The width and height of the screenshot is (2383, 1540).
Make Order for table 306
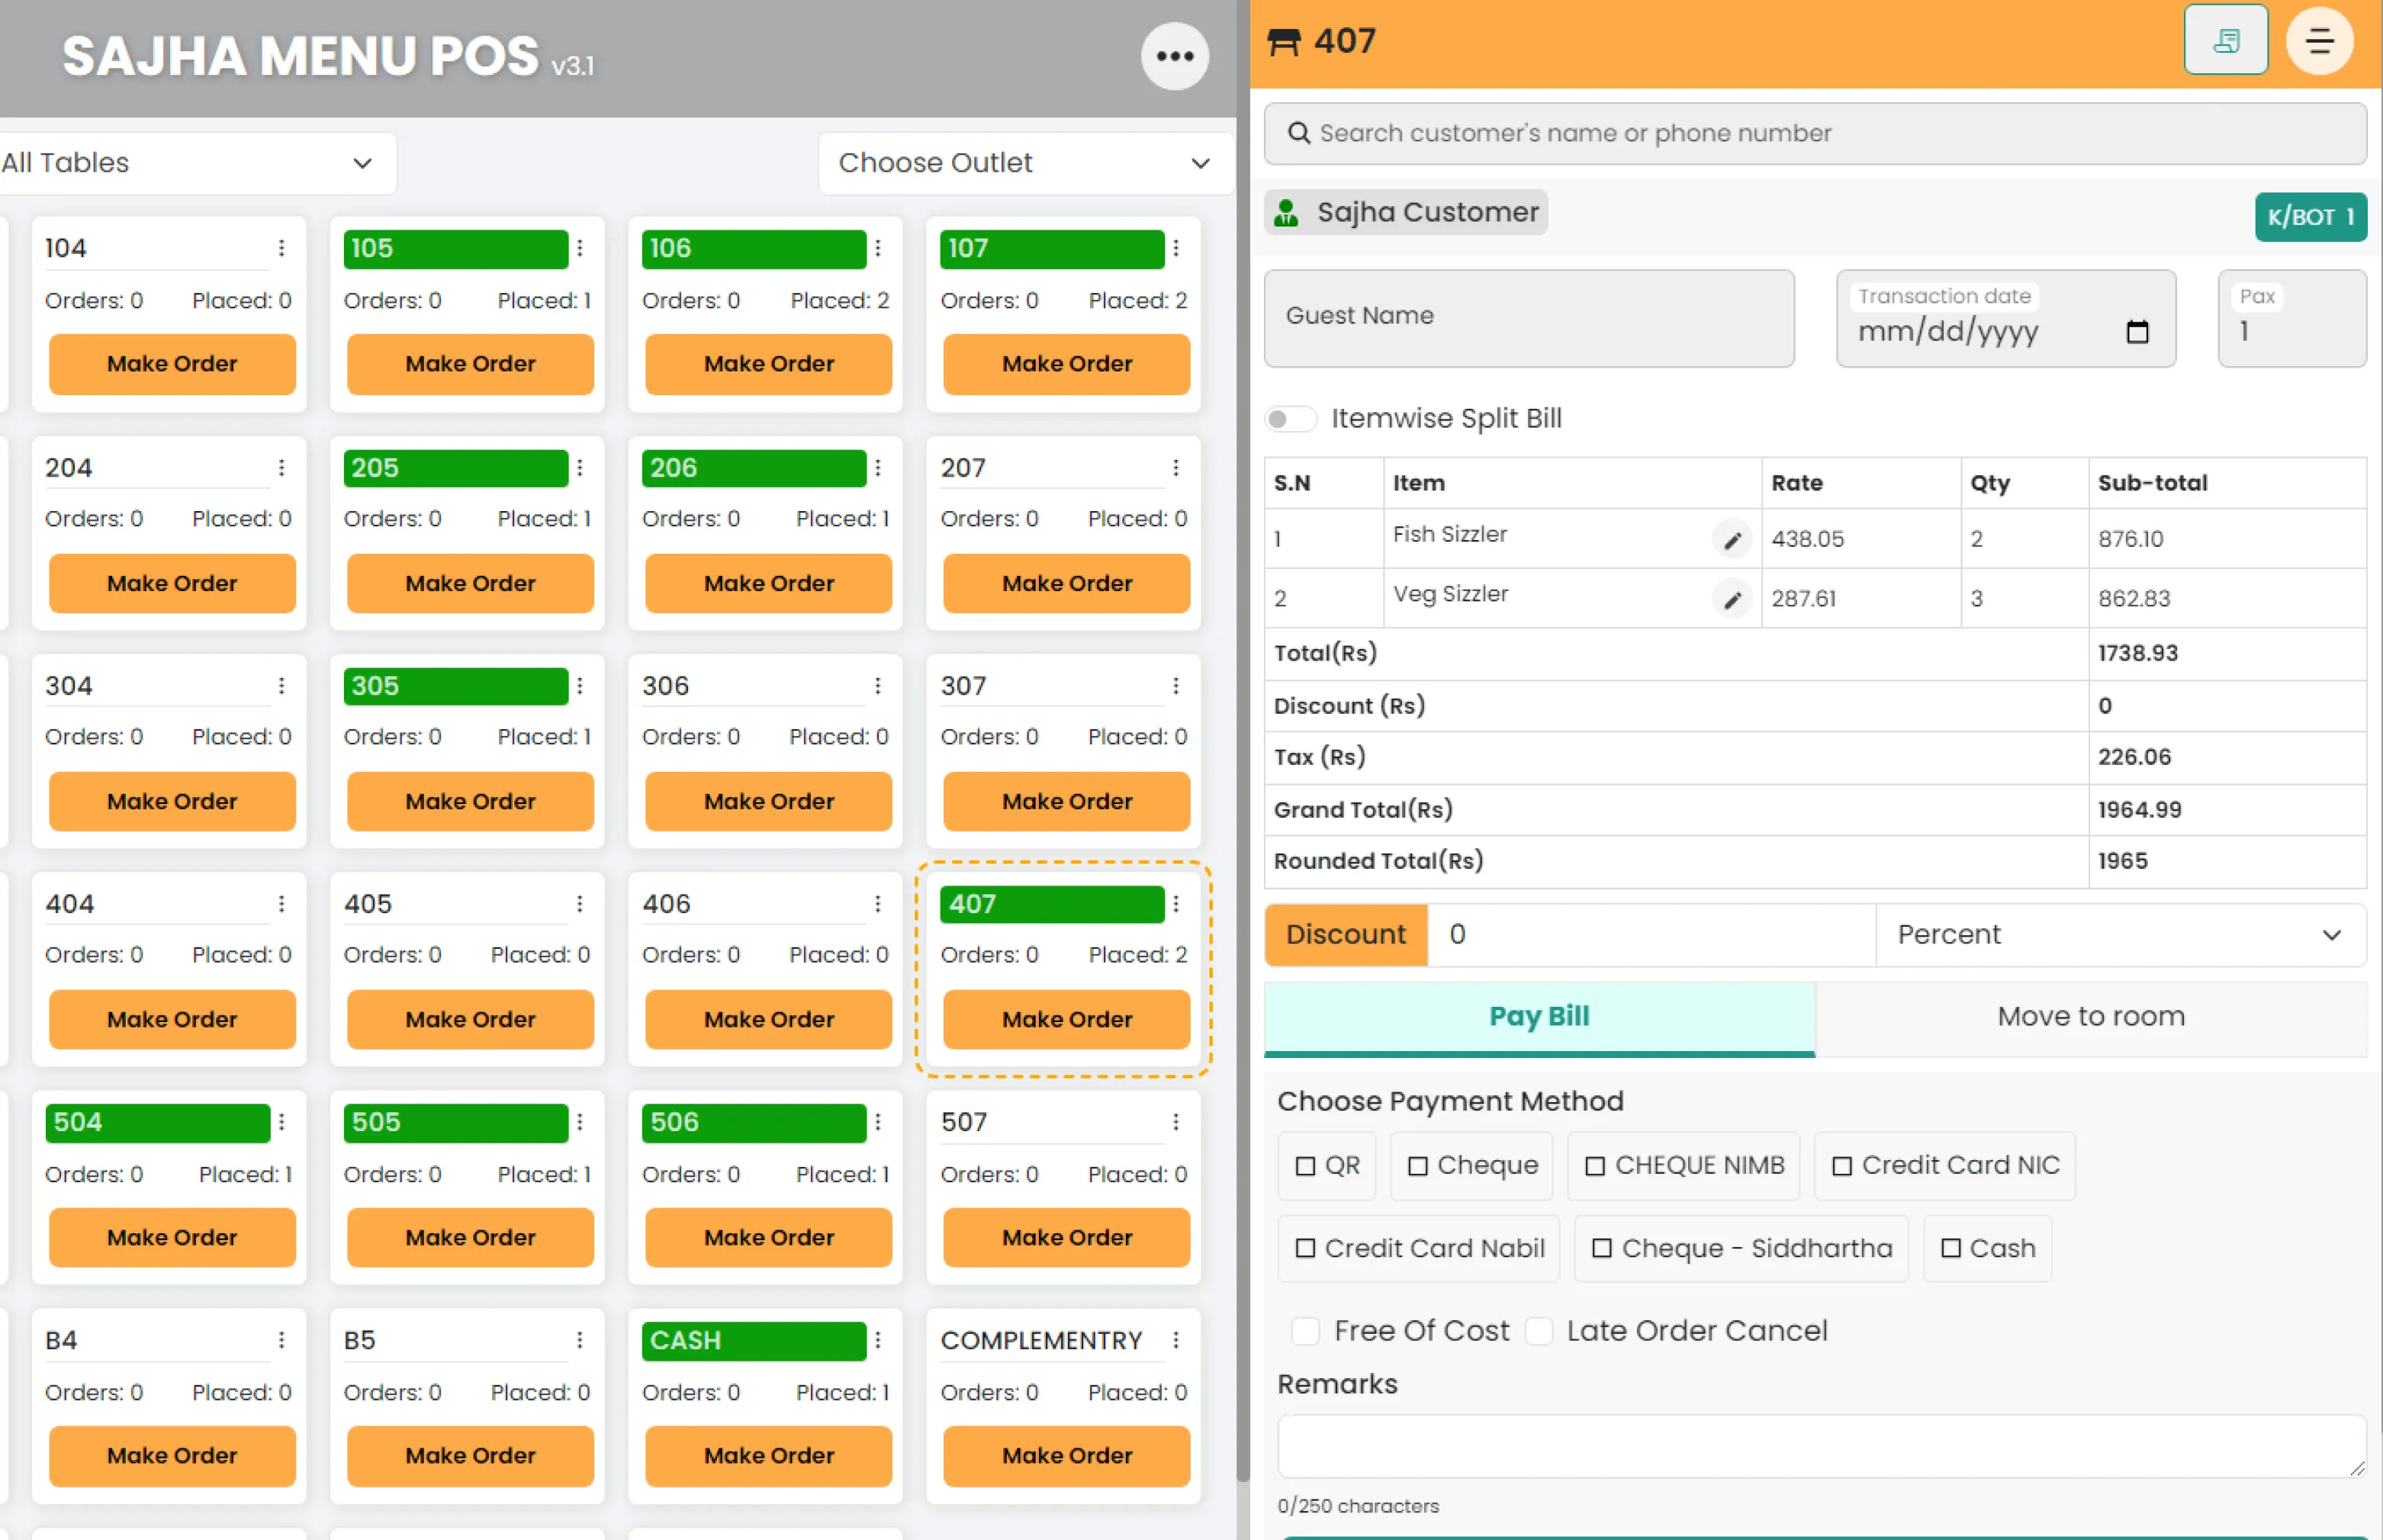768,802
